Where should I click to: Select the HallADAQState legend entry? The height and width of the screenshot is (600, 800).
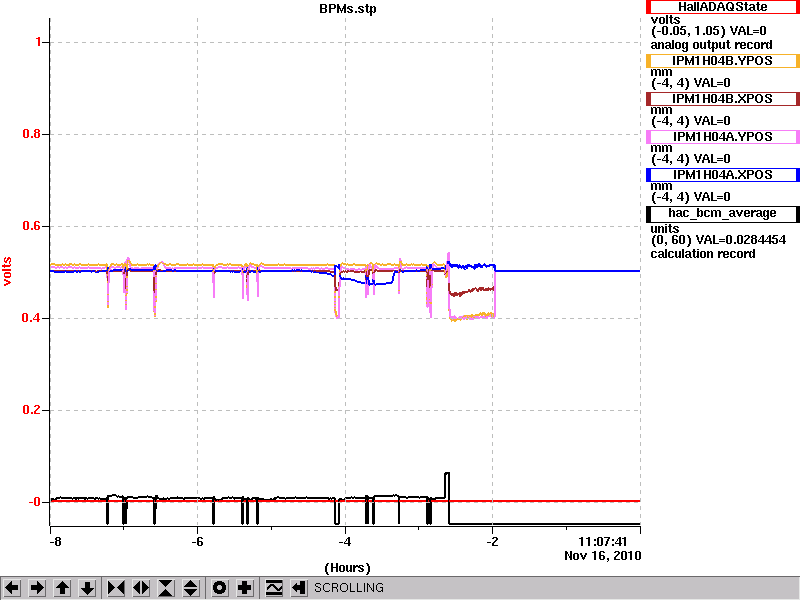click(x=722, y=7)
